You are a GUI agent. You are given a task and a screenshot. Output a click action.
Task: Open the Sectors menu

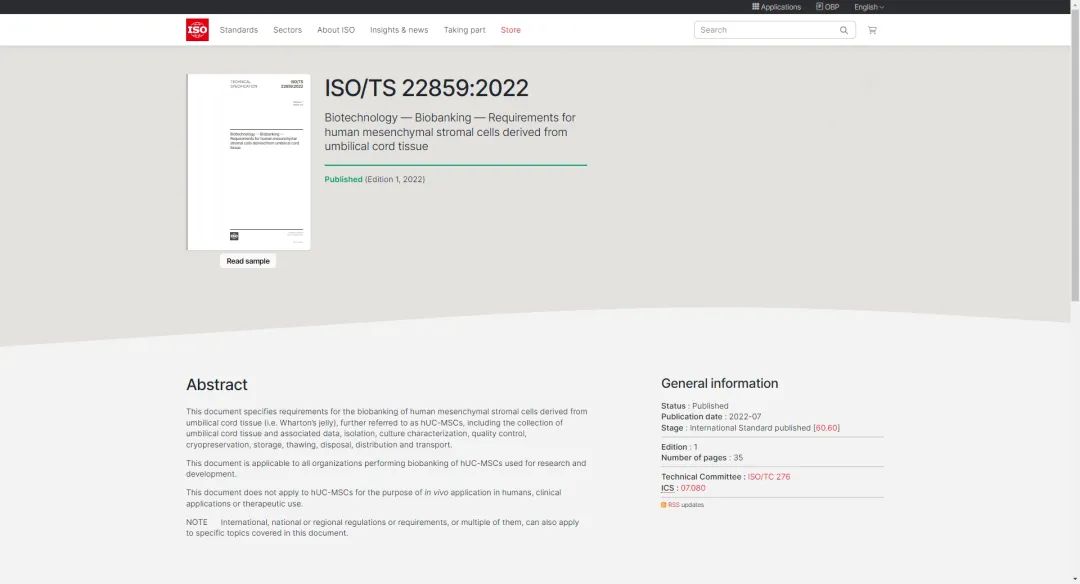(x=287, y=30)
